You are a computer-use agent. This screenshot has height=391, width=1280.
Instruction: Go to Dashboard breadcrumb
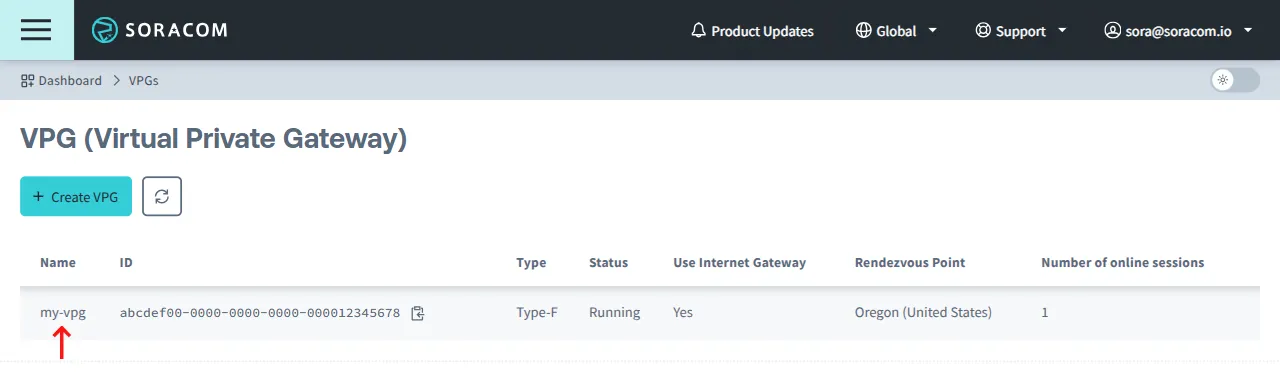pyautogui.click(x=61, y=80)
